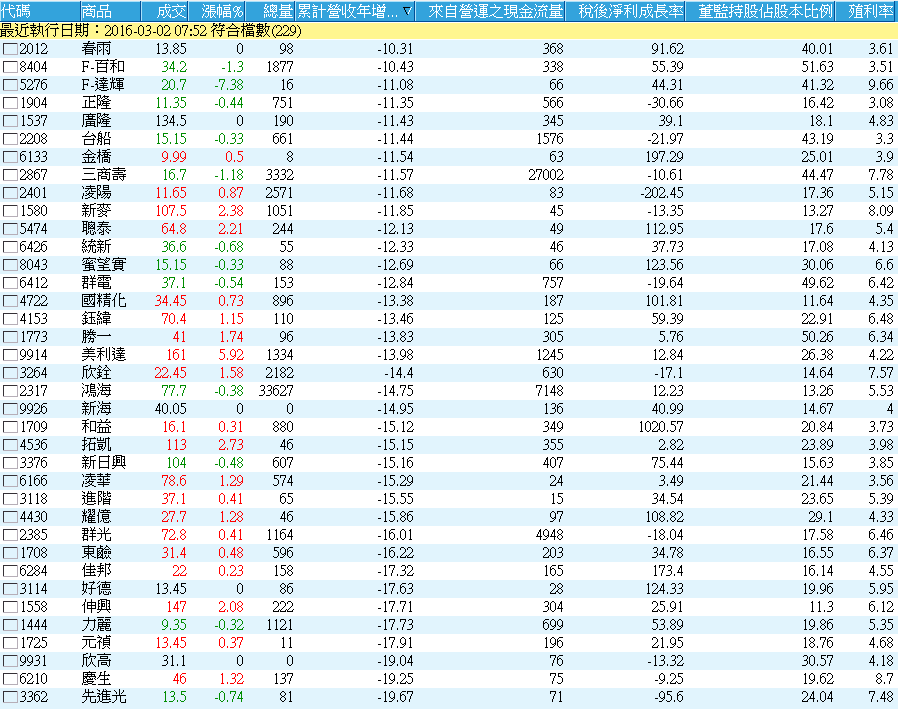898x709 pixels.
Task: Click the 漲幅% column header
Action: (222, 12)
